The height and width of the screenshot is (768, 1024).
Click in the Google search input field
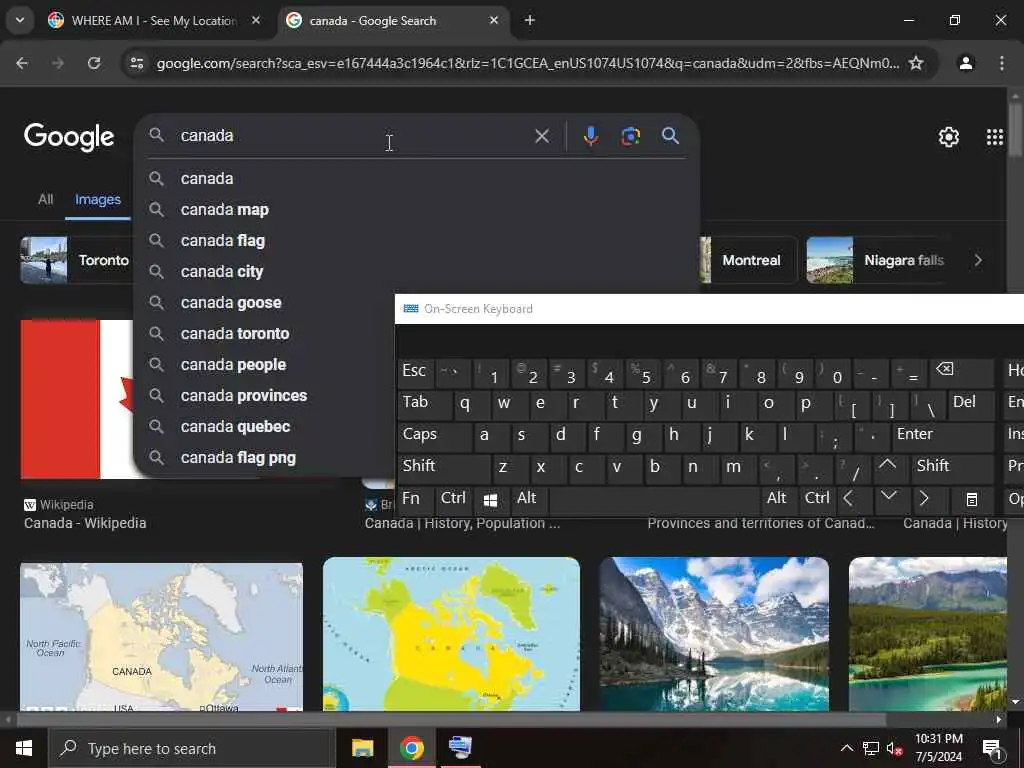click(x=353, y=136)
